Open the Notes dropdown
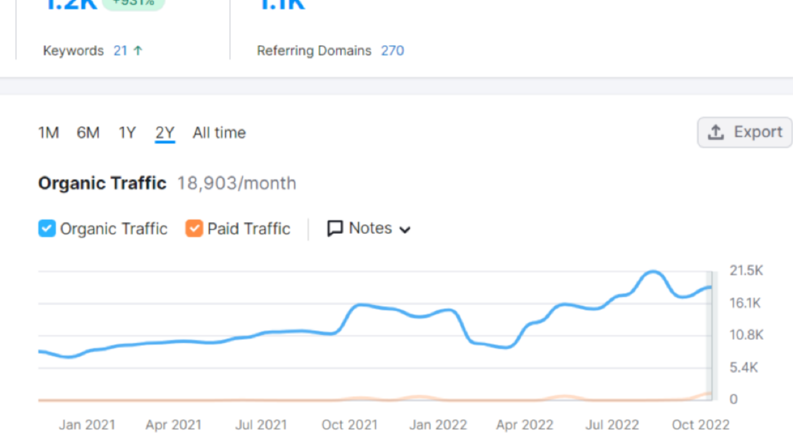 coord(369,229)
